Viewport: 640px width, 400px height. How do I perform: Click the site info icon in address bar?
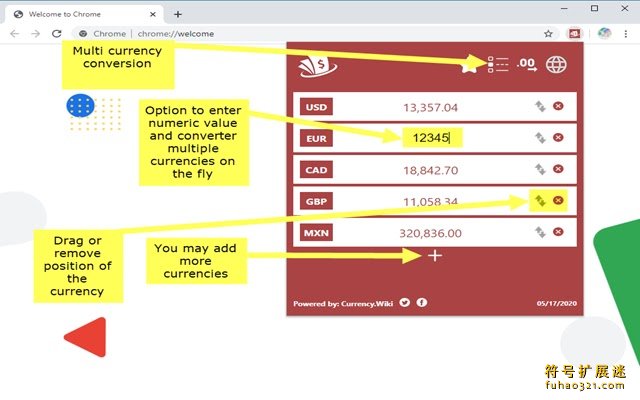coord(83,33)
